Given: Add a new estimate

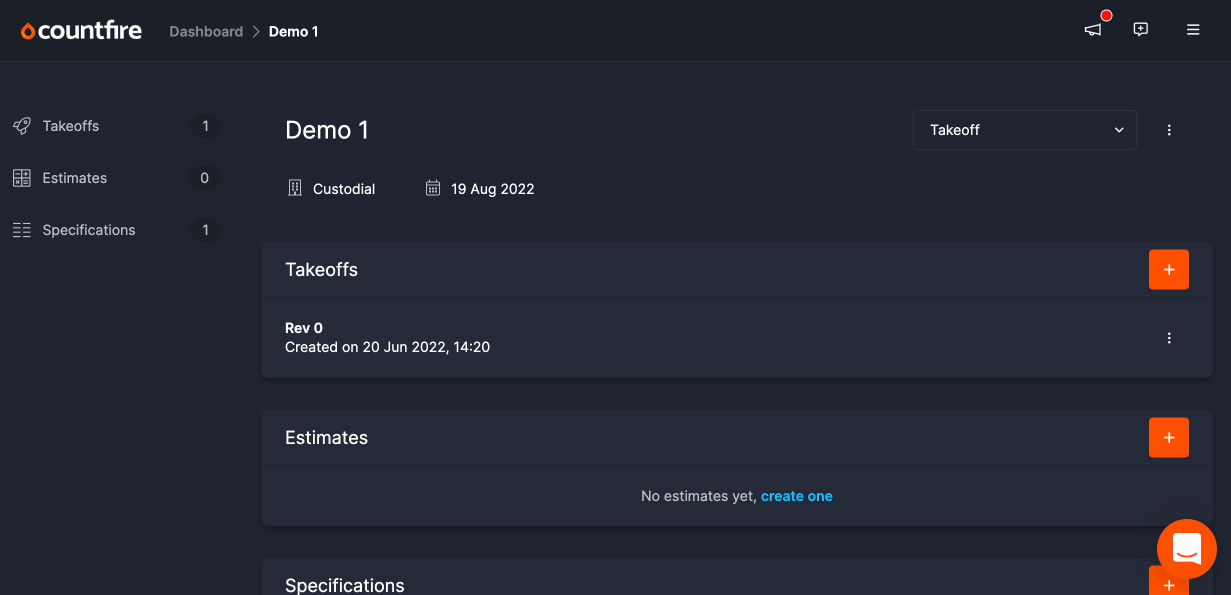Looking at the screenshot, I should (x=1168, y=438).
